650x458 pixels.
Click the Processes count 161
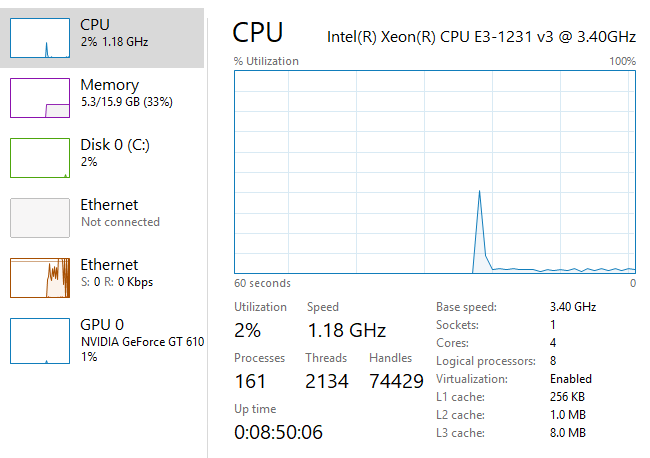point(250,381)
